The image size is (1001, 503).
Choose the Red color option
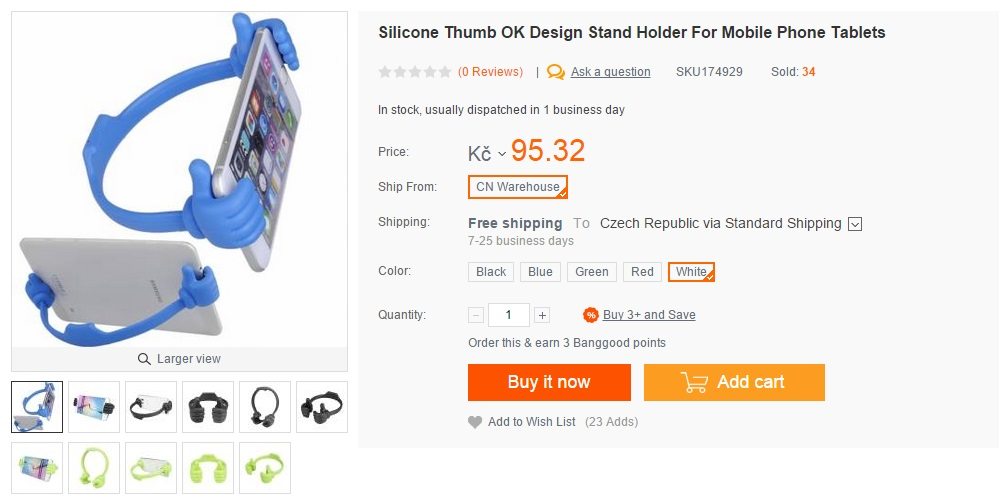tap(642, 272)
